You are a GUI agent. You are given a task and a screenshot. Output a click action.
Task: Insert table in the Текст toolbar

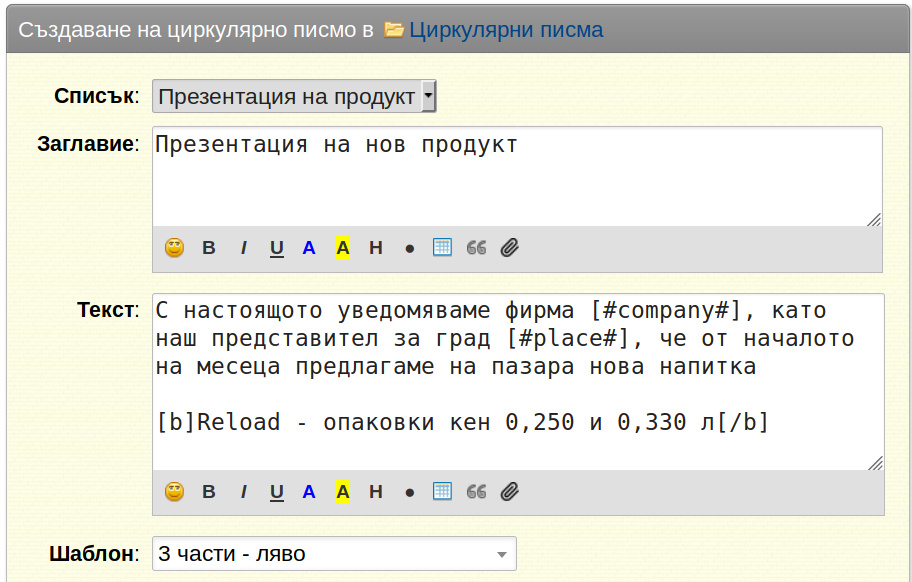pos(442,491)
